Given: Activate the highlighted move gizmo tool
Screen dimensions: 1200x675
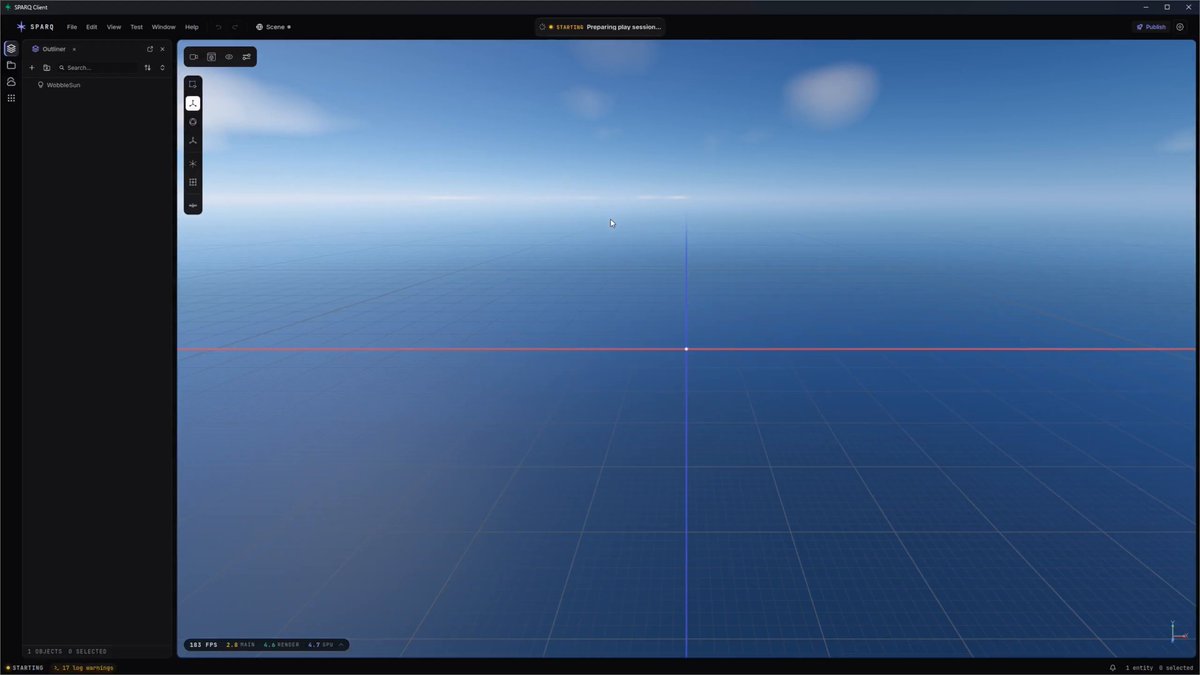Looking at the screenshot, I should (x=193, y=103).
